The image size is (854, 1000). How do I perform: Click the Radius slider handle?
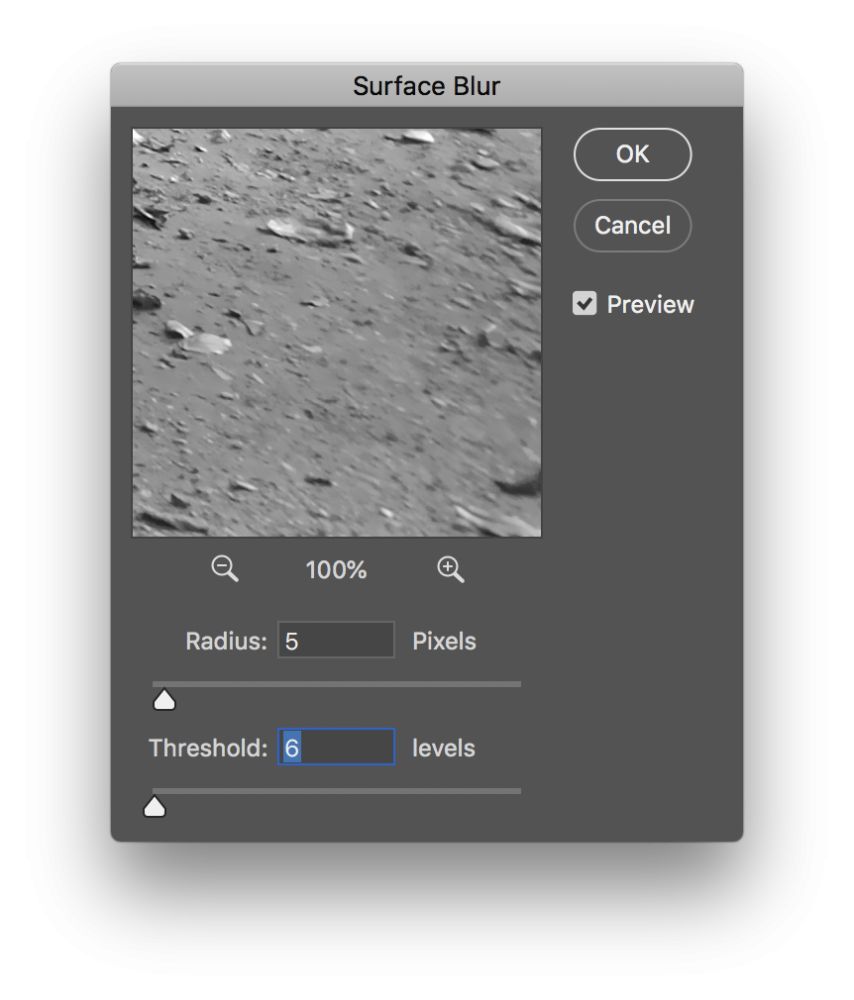165,700
